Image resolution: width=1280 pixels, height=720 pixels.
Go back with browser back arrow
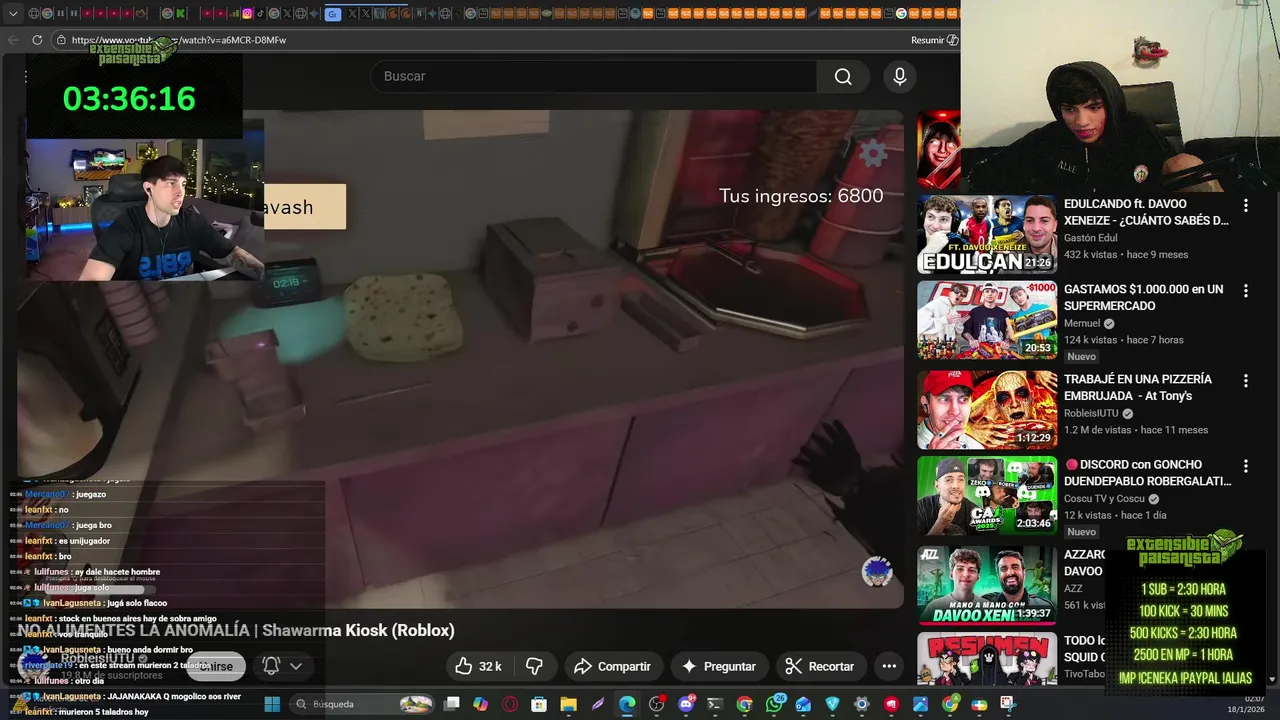13,40
